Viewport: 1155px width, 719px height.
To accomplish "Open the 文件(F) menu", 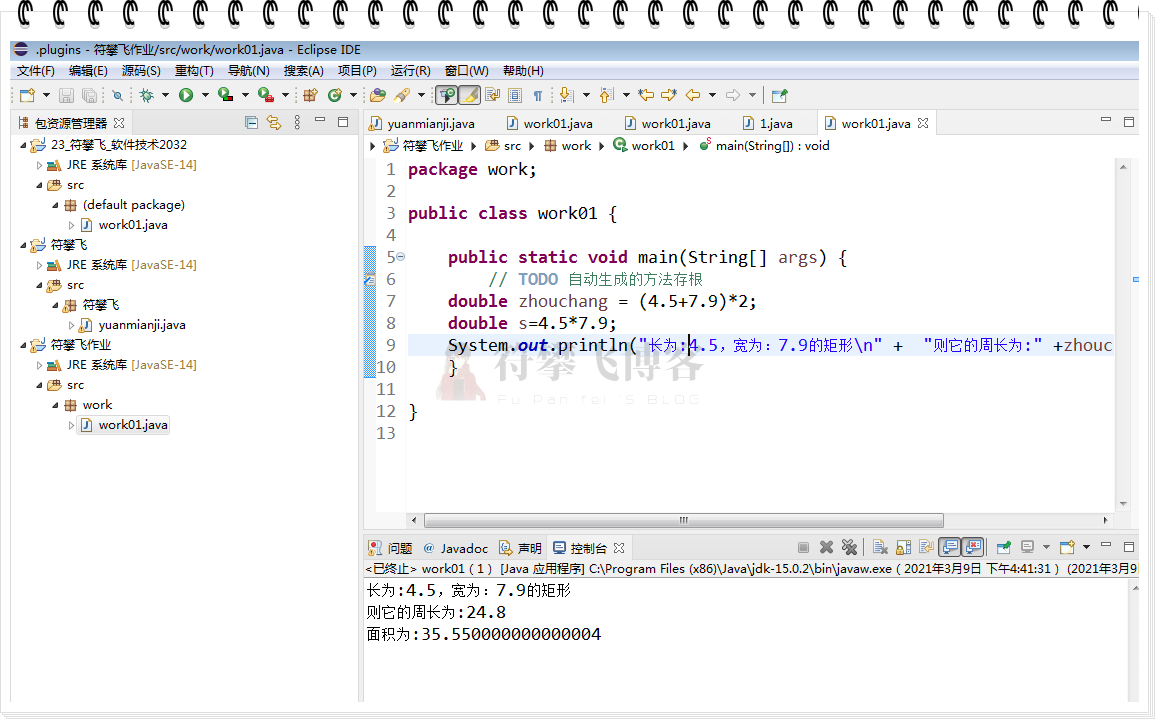I will 36,71.
